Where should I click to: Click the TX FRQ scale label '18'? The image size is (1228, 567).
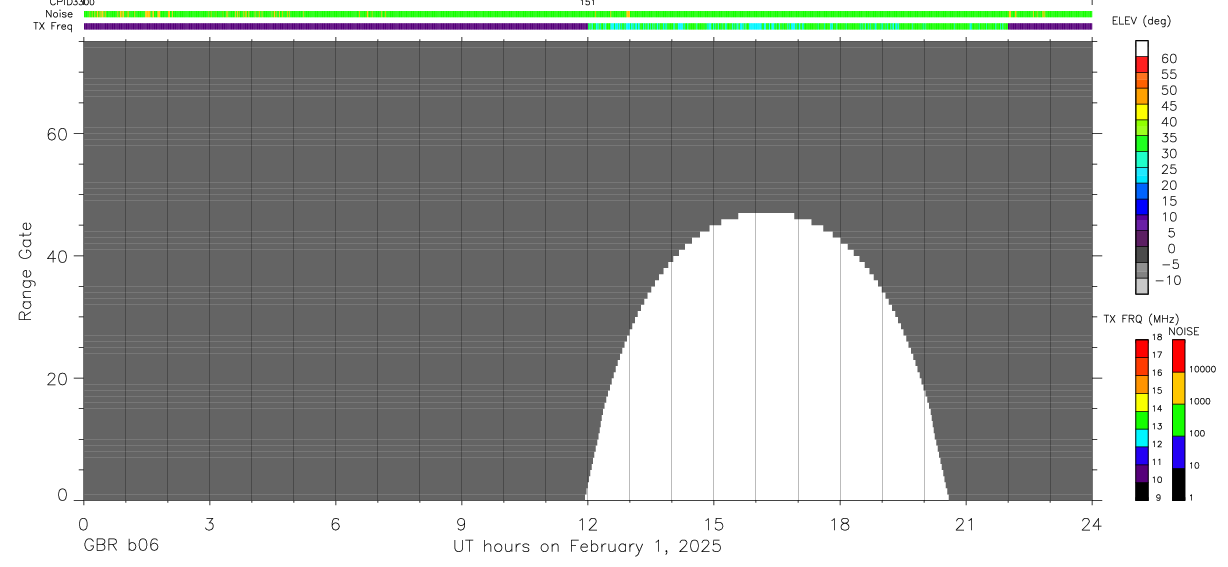tap(1157, 337)
